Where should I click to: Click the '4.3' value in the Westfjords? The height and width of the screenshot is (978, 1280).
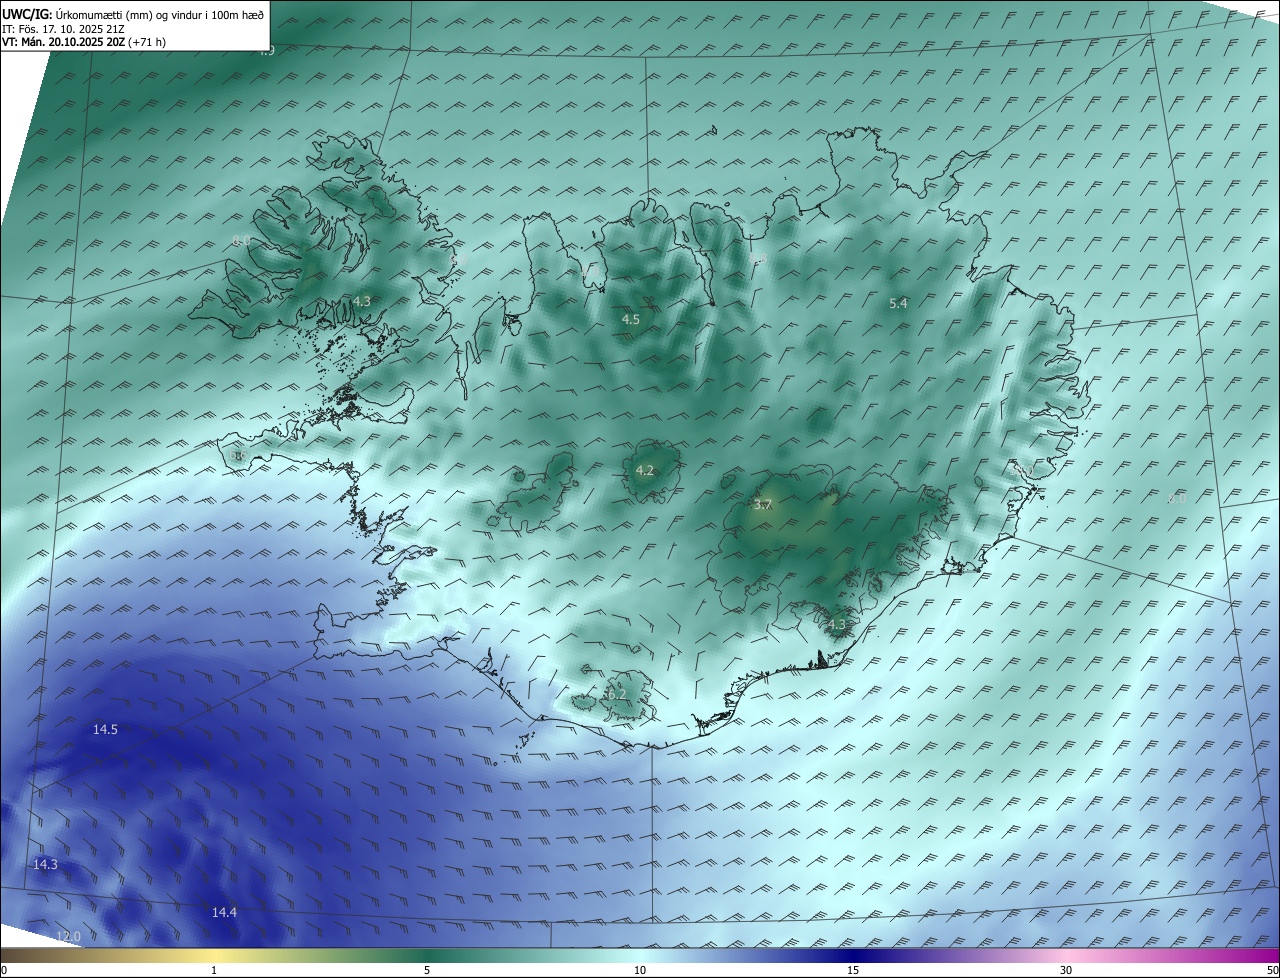362,301
